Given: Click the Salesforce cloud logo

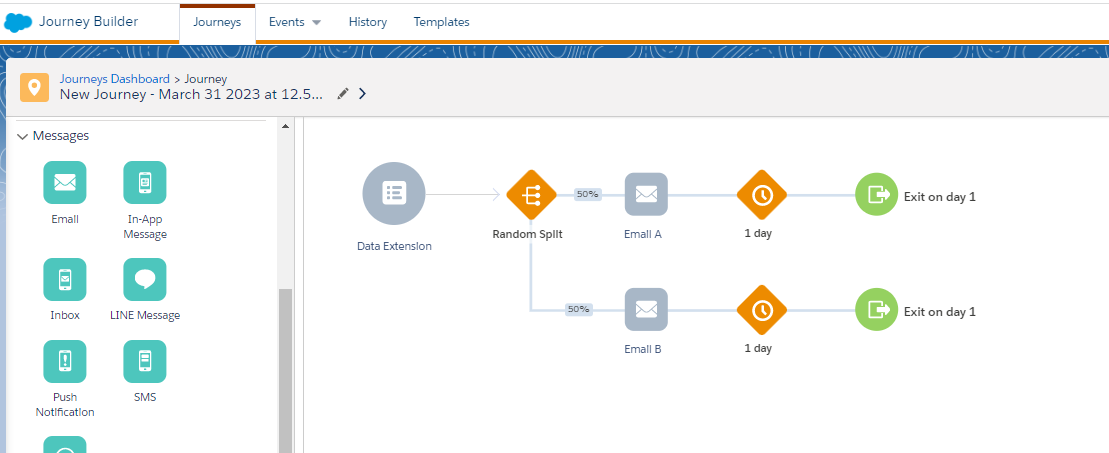Looking at the screenshot, I should [18, 22].
